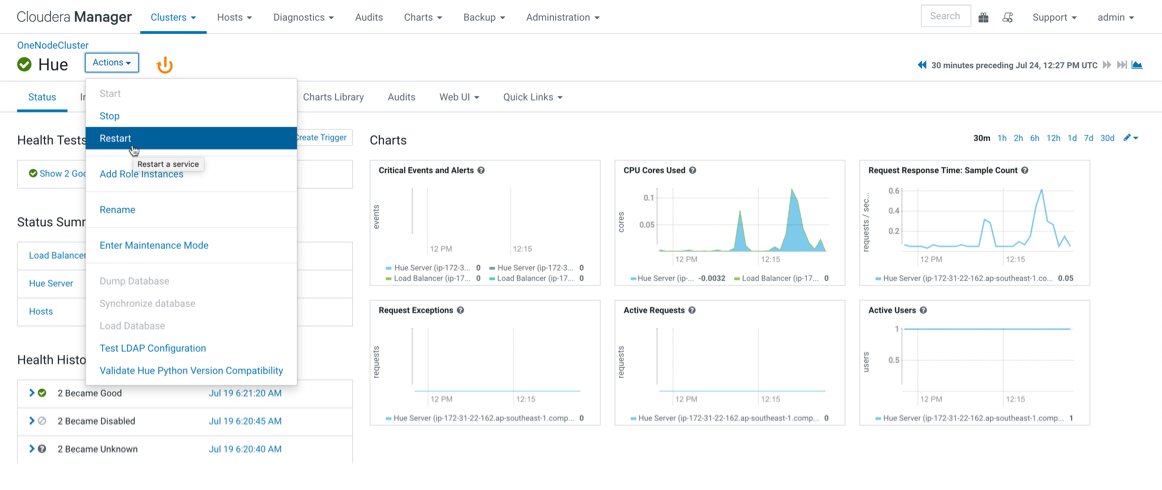Open the Web UI dropdown tab
The width and height of the screenshot is (1162, 490).
pos(459,97)
